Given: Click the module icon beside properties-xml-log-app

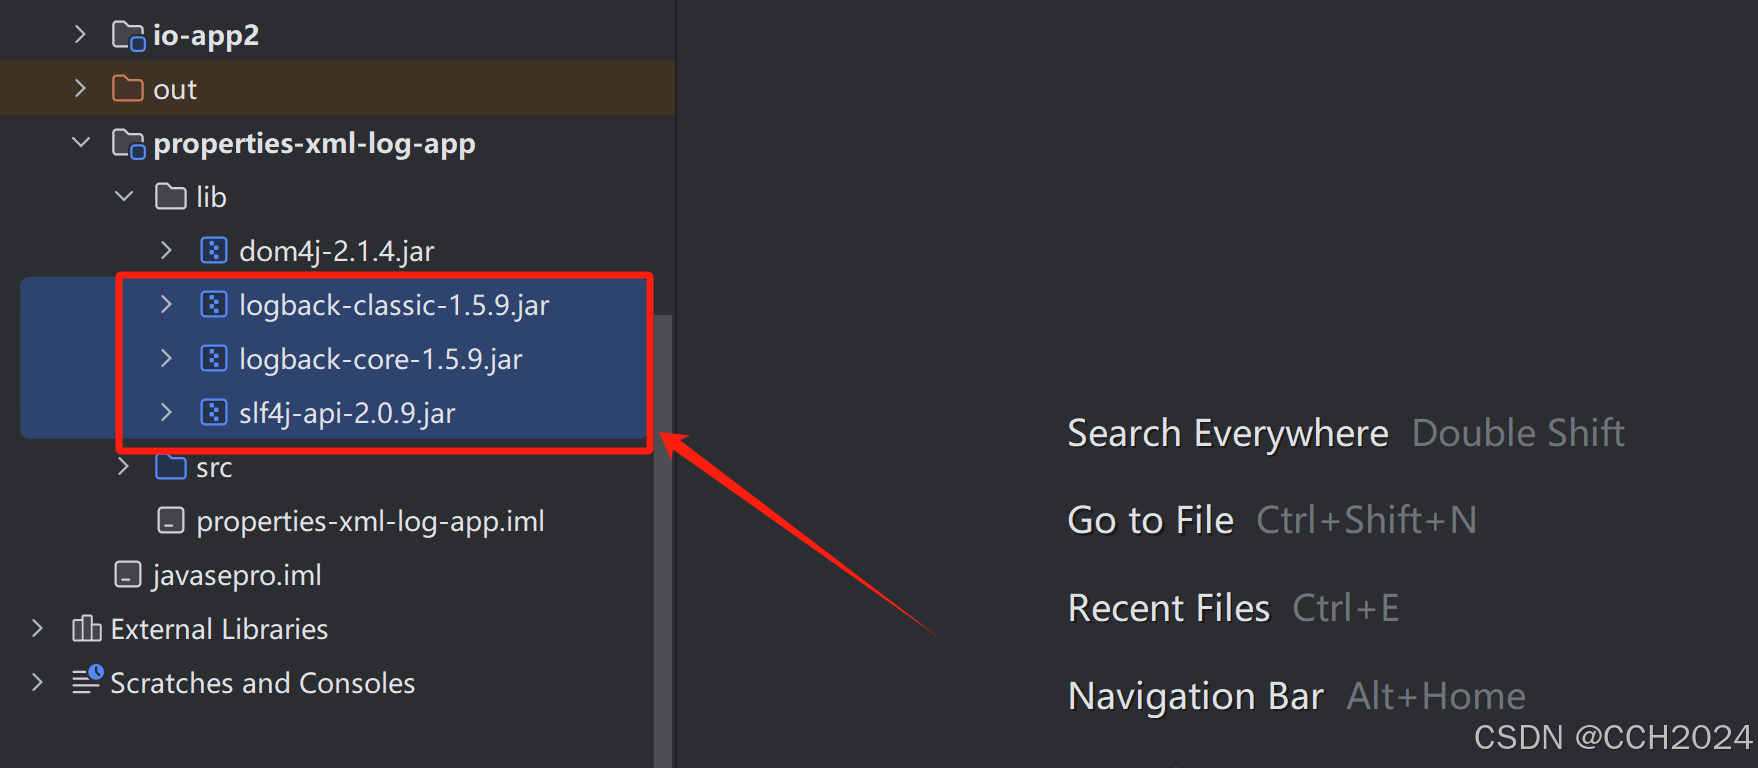Looking at the screenshot, I should pos(127,142).
